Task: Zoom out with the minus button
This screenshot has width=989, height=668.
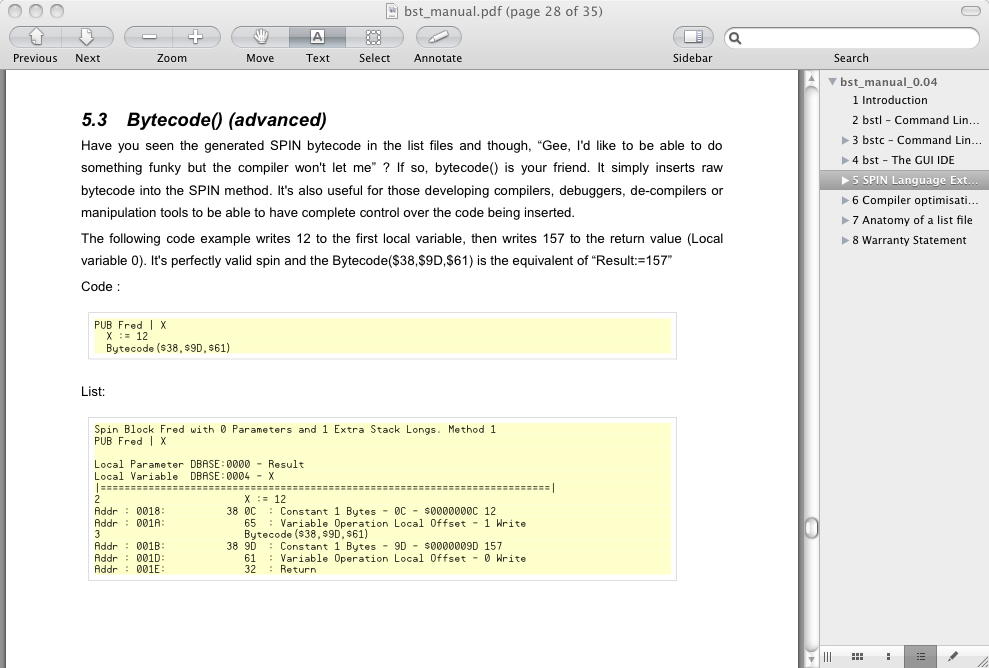Action: (149, 37)
